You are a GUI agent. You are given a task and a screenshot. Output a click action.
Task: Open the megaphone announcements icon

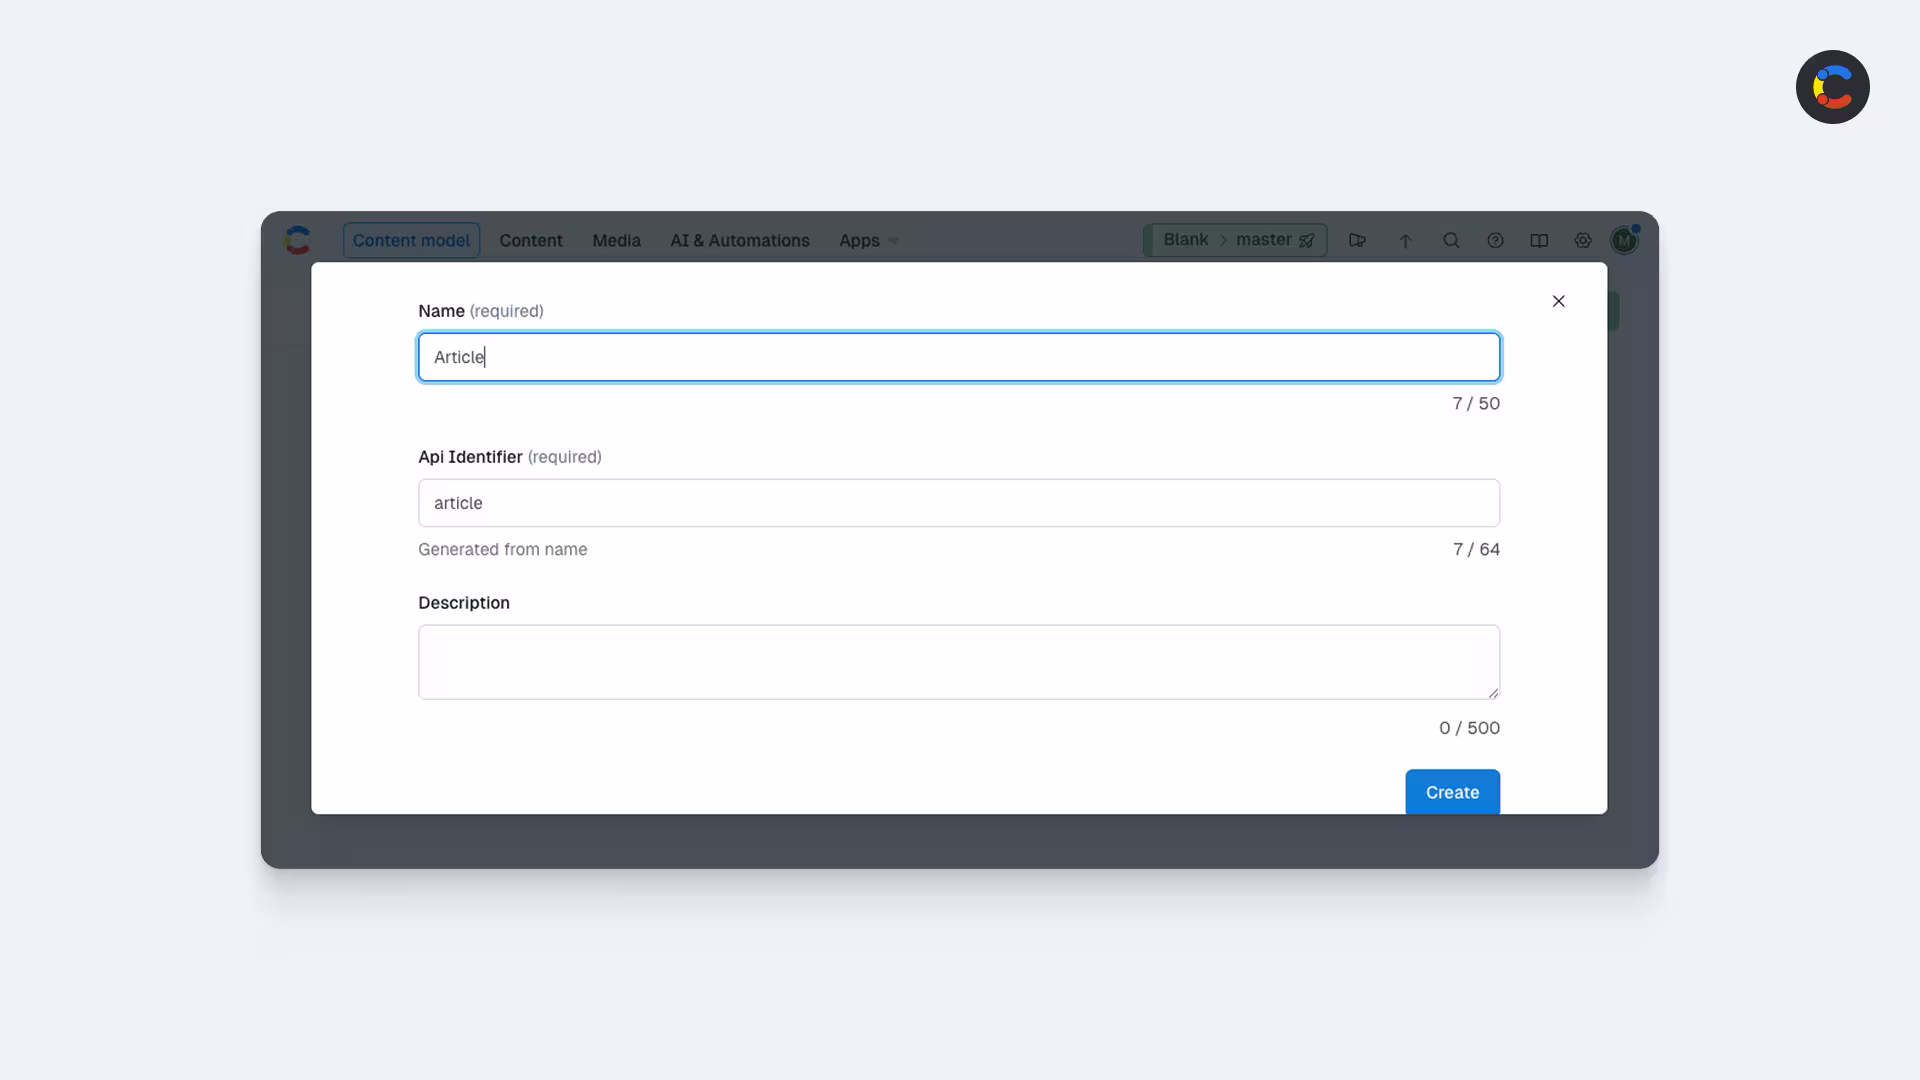1357,240
